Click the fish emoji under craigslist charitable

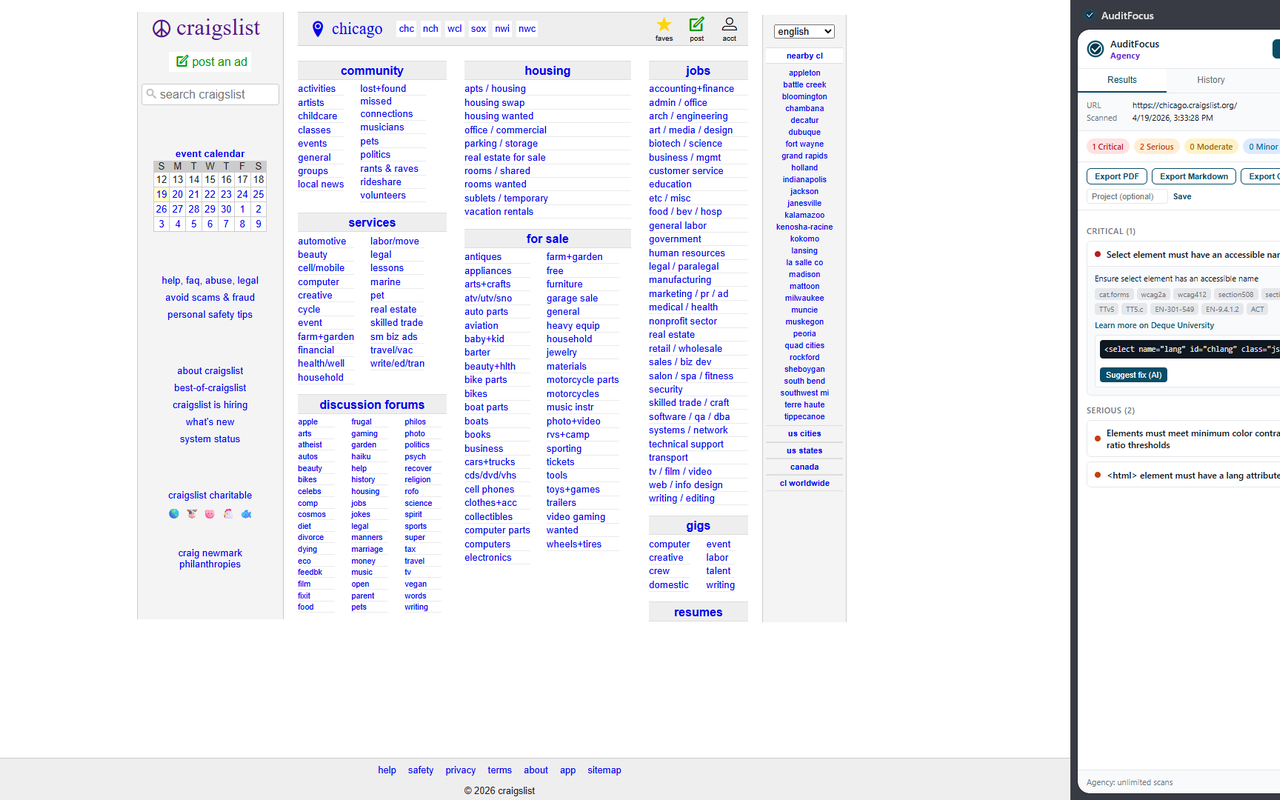(x=246, y=514)
